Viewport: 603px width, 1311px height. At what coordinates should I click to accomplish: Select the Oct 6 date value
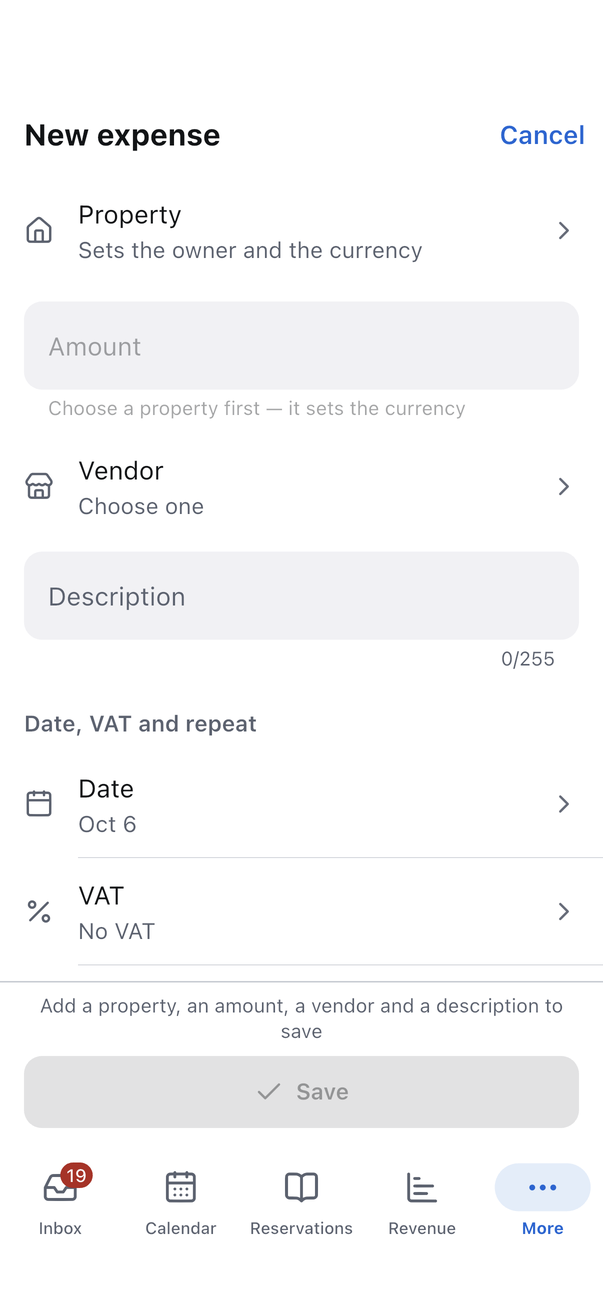[107, 825]
